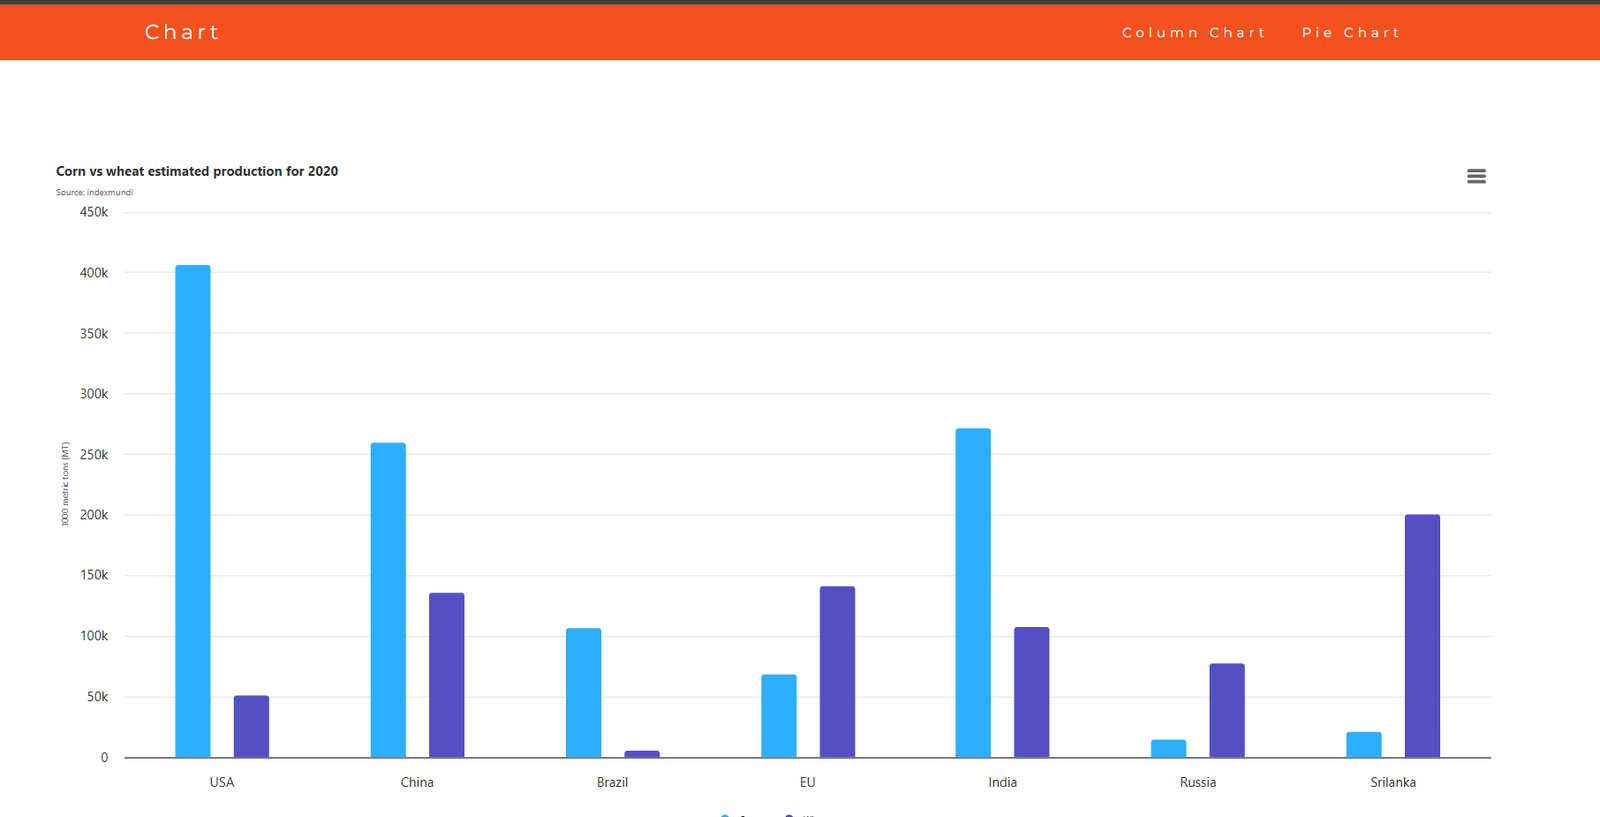Pick Brazil's tiny purple wheat bar
The height and width of the screenshot is (817, 1600).
[x=642, y=754]
